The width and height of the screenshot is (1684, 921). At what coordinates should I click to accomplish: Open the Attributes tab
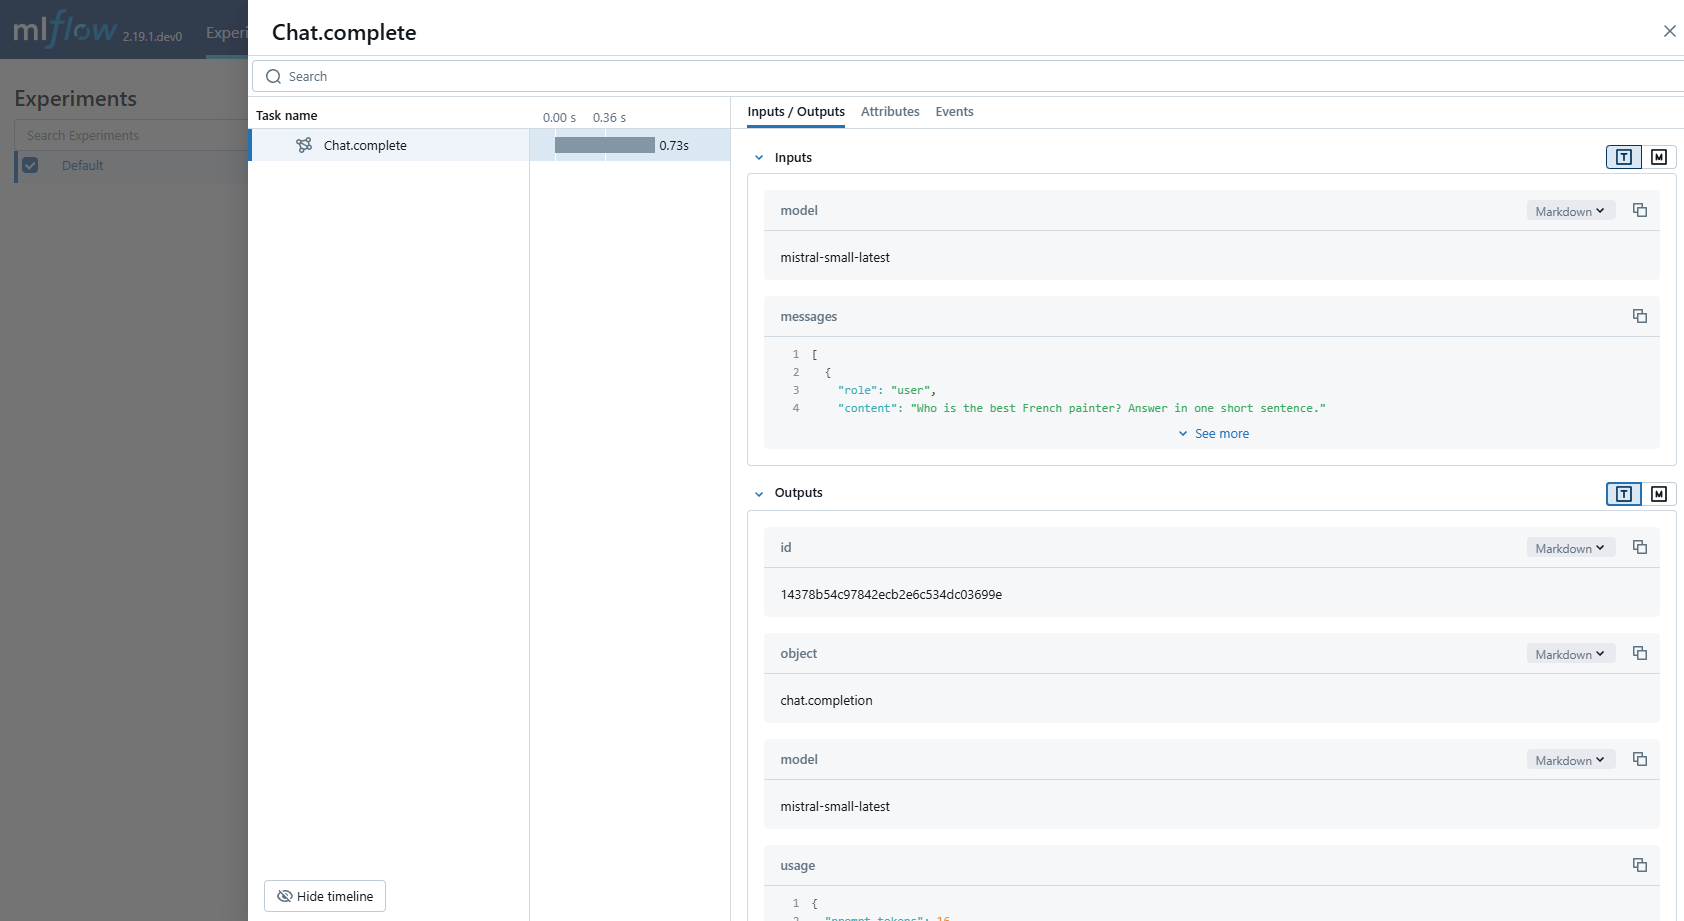[x=889, y=112]
